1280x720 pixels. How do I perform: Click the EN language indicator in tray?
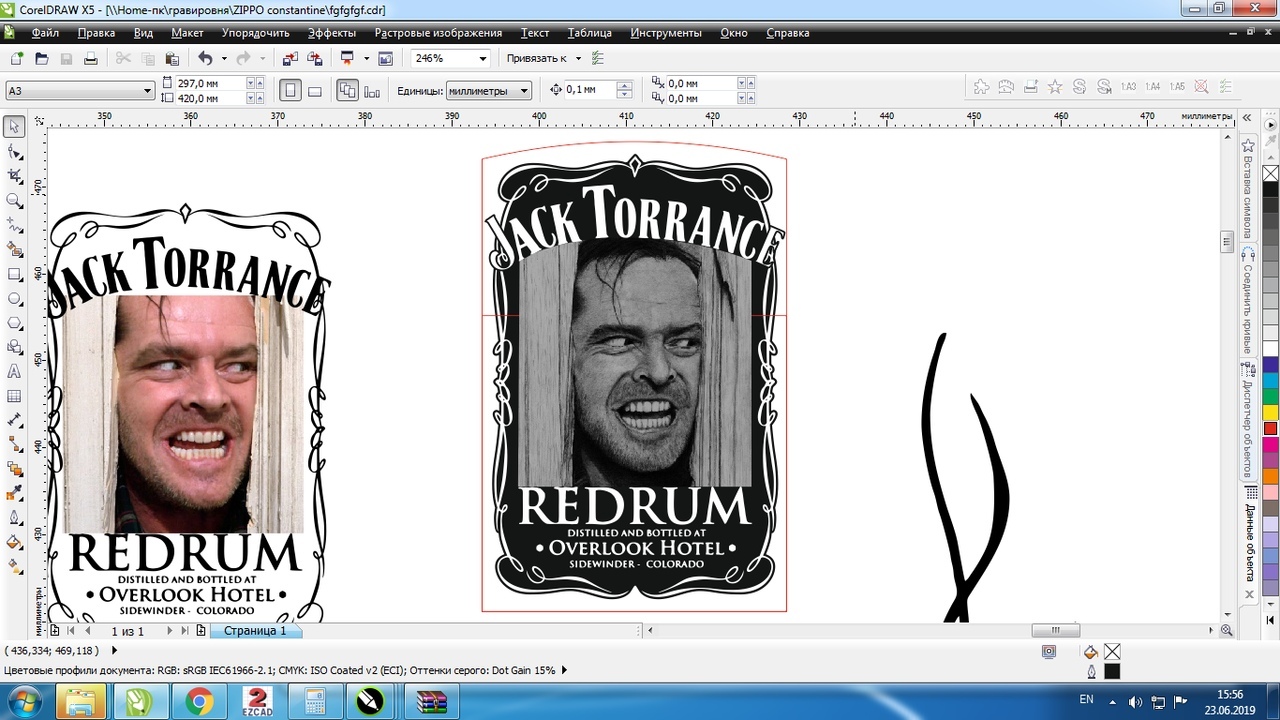1087,699
